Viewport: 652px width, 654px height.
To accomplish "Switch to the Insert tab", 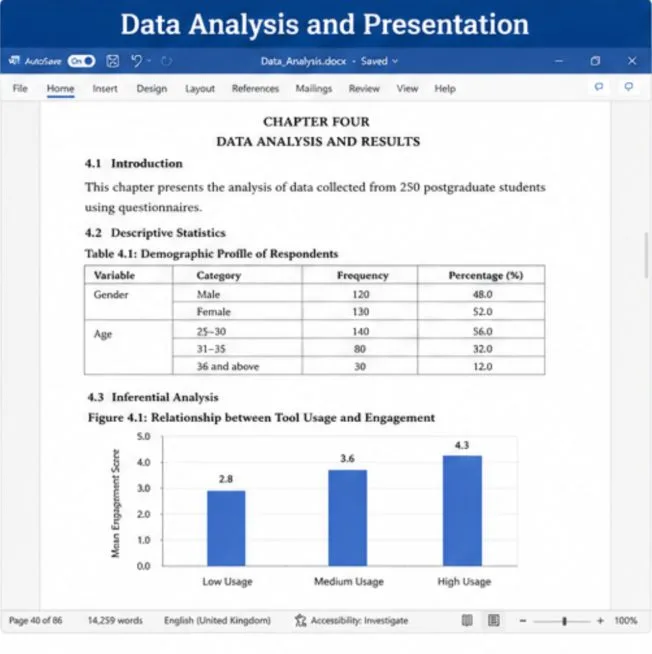I will point(105,88).
